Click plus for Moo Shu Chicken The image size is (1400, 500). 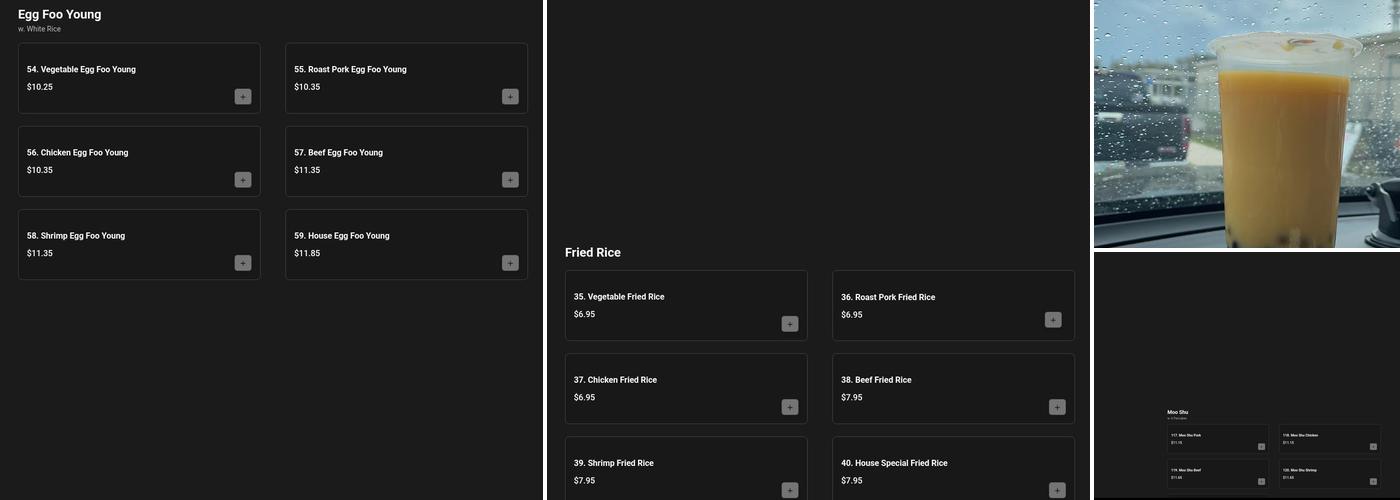[x=1373, y=447]
